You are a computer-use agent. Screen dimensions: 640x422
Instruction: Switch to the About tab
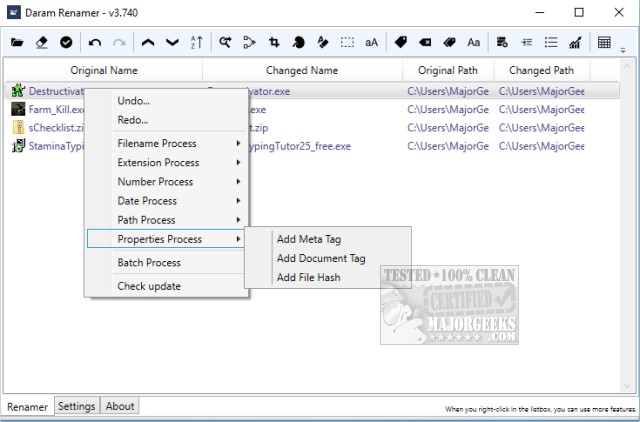[120, 406]
